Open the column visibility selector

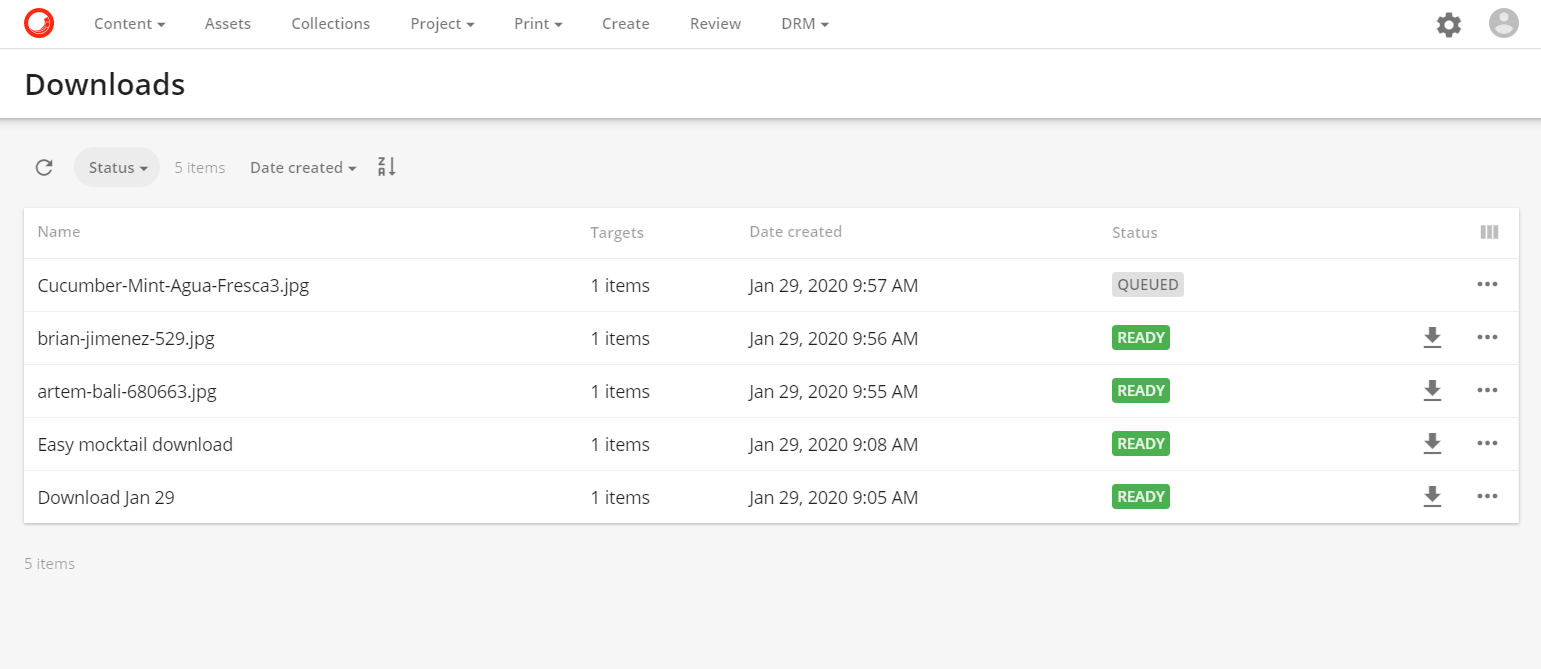1489,232
